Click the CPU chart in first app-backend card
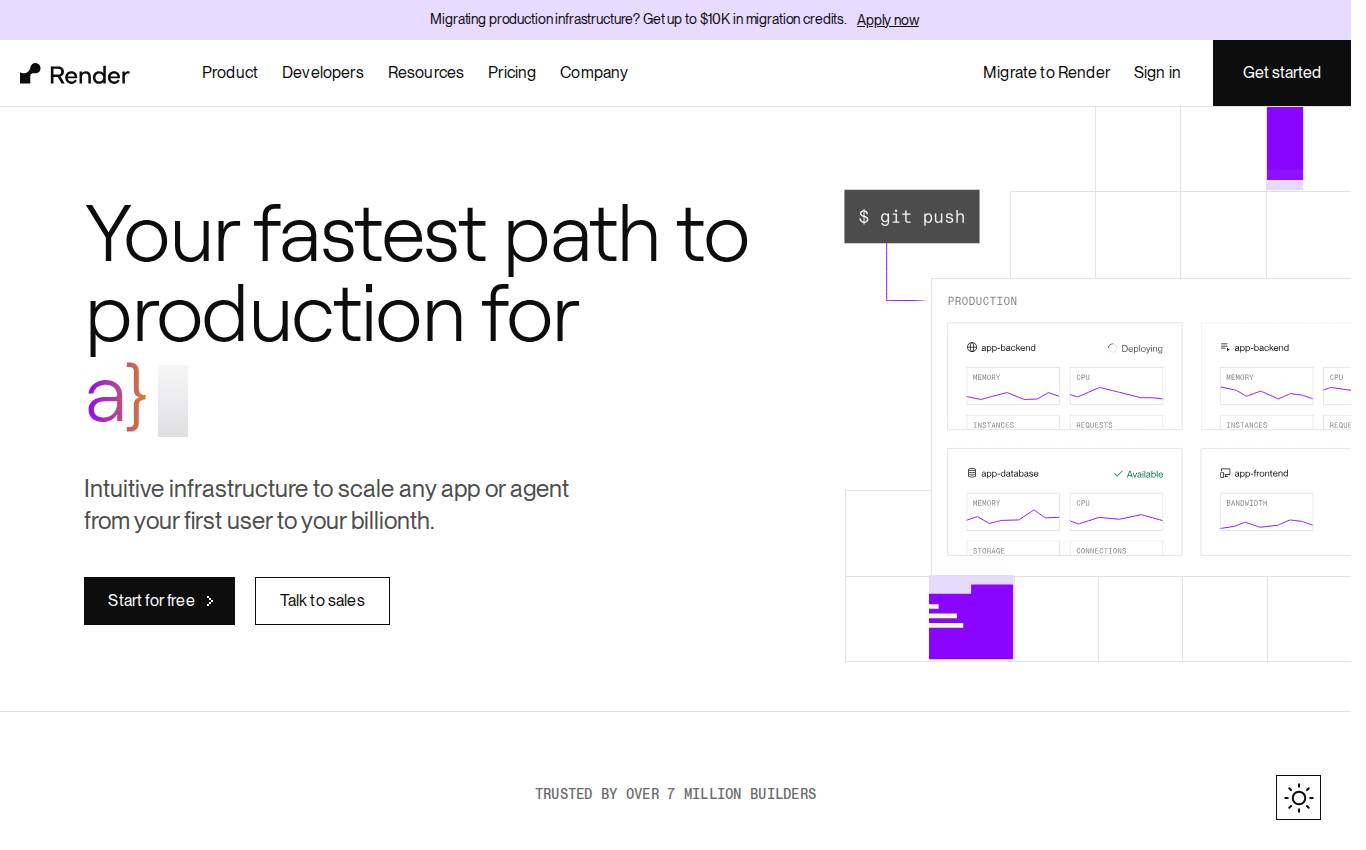 tap(1116, 386)
